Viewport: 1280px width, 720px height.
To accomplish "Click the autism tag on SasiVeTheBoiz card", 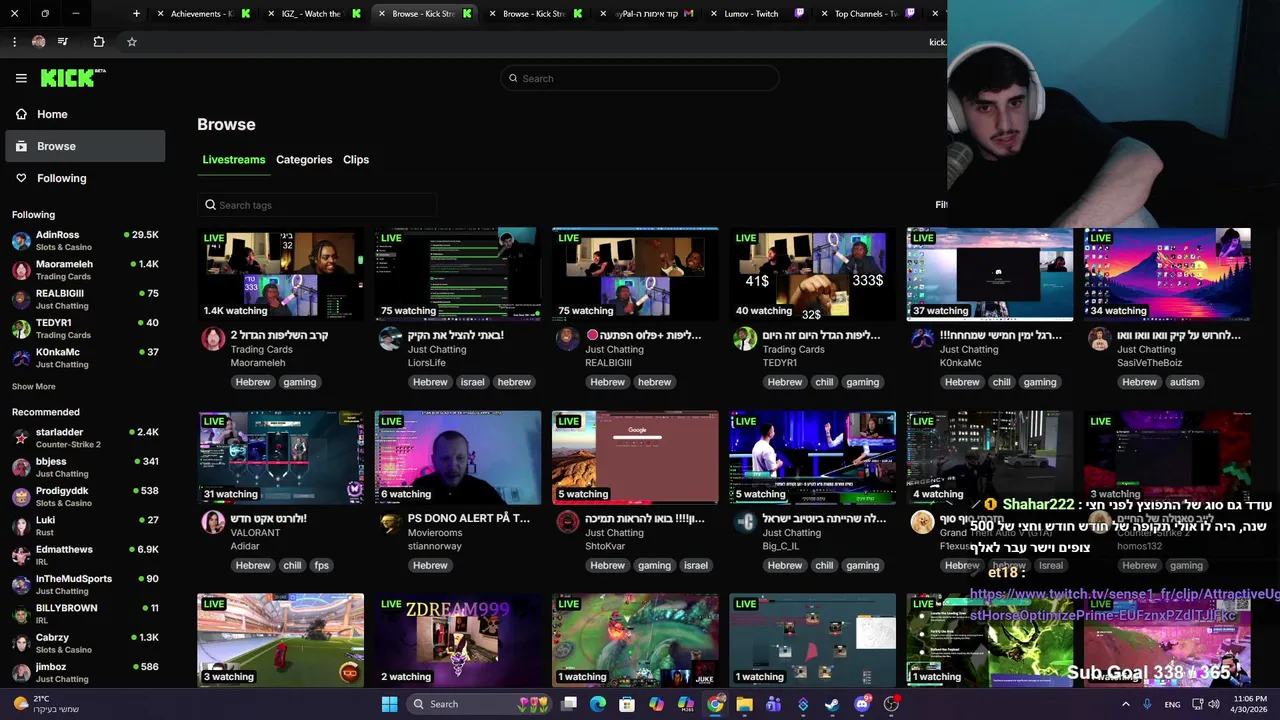I will [x=1184, y=382].
